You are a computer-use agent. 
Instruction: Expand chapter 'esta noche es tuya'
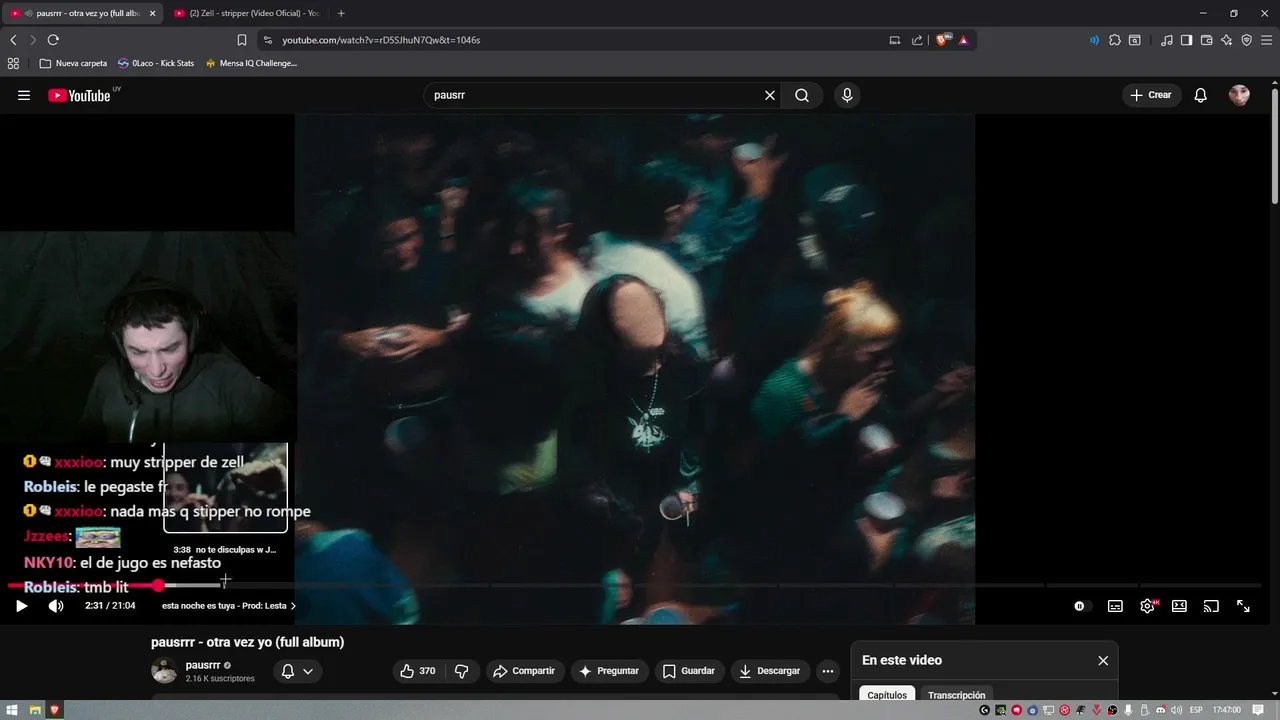click(x=229, y=606)
